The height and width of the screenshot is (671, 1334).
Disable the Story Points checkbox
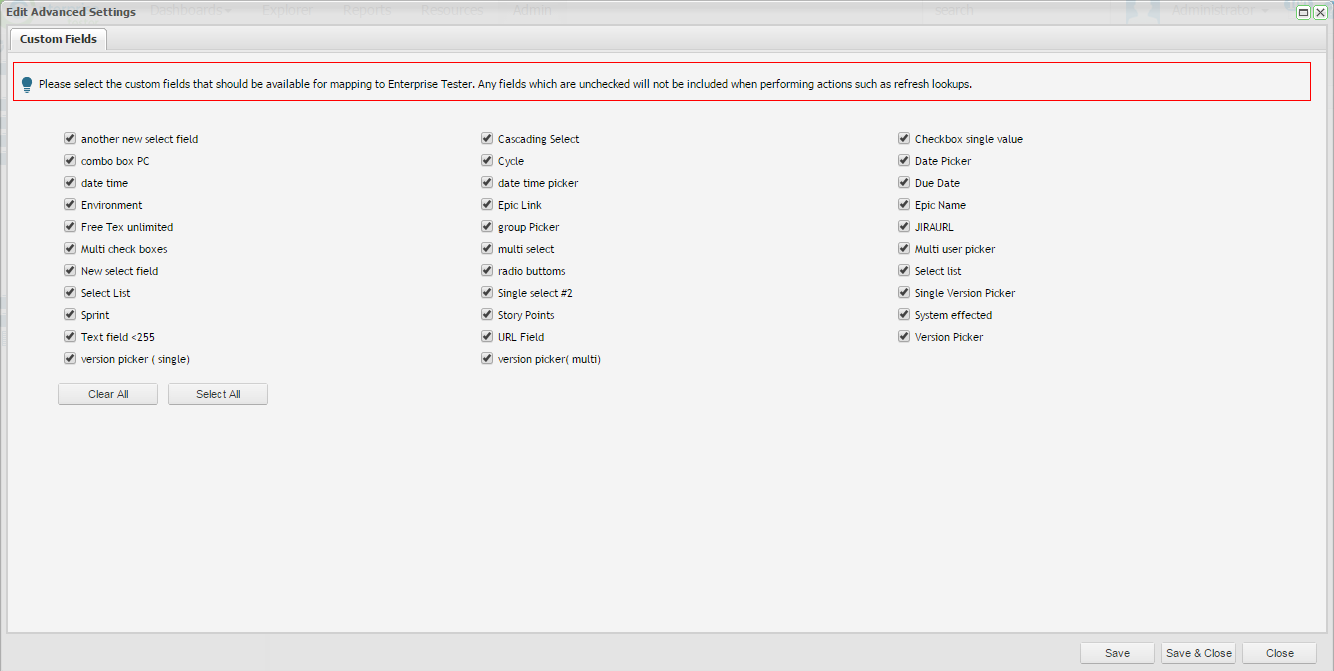(487, 315)
